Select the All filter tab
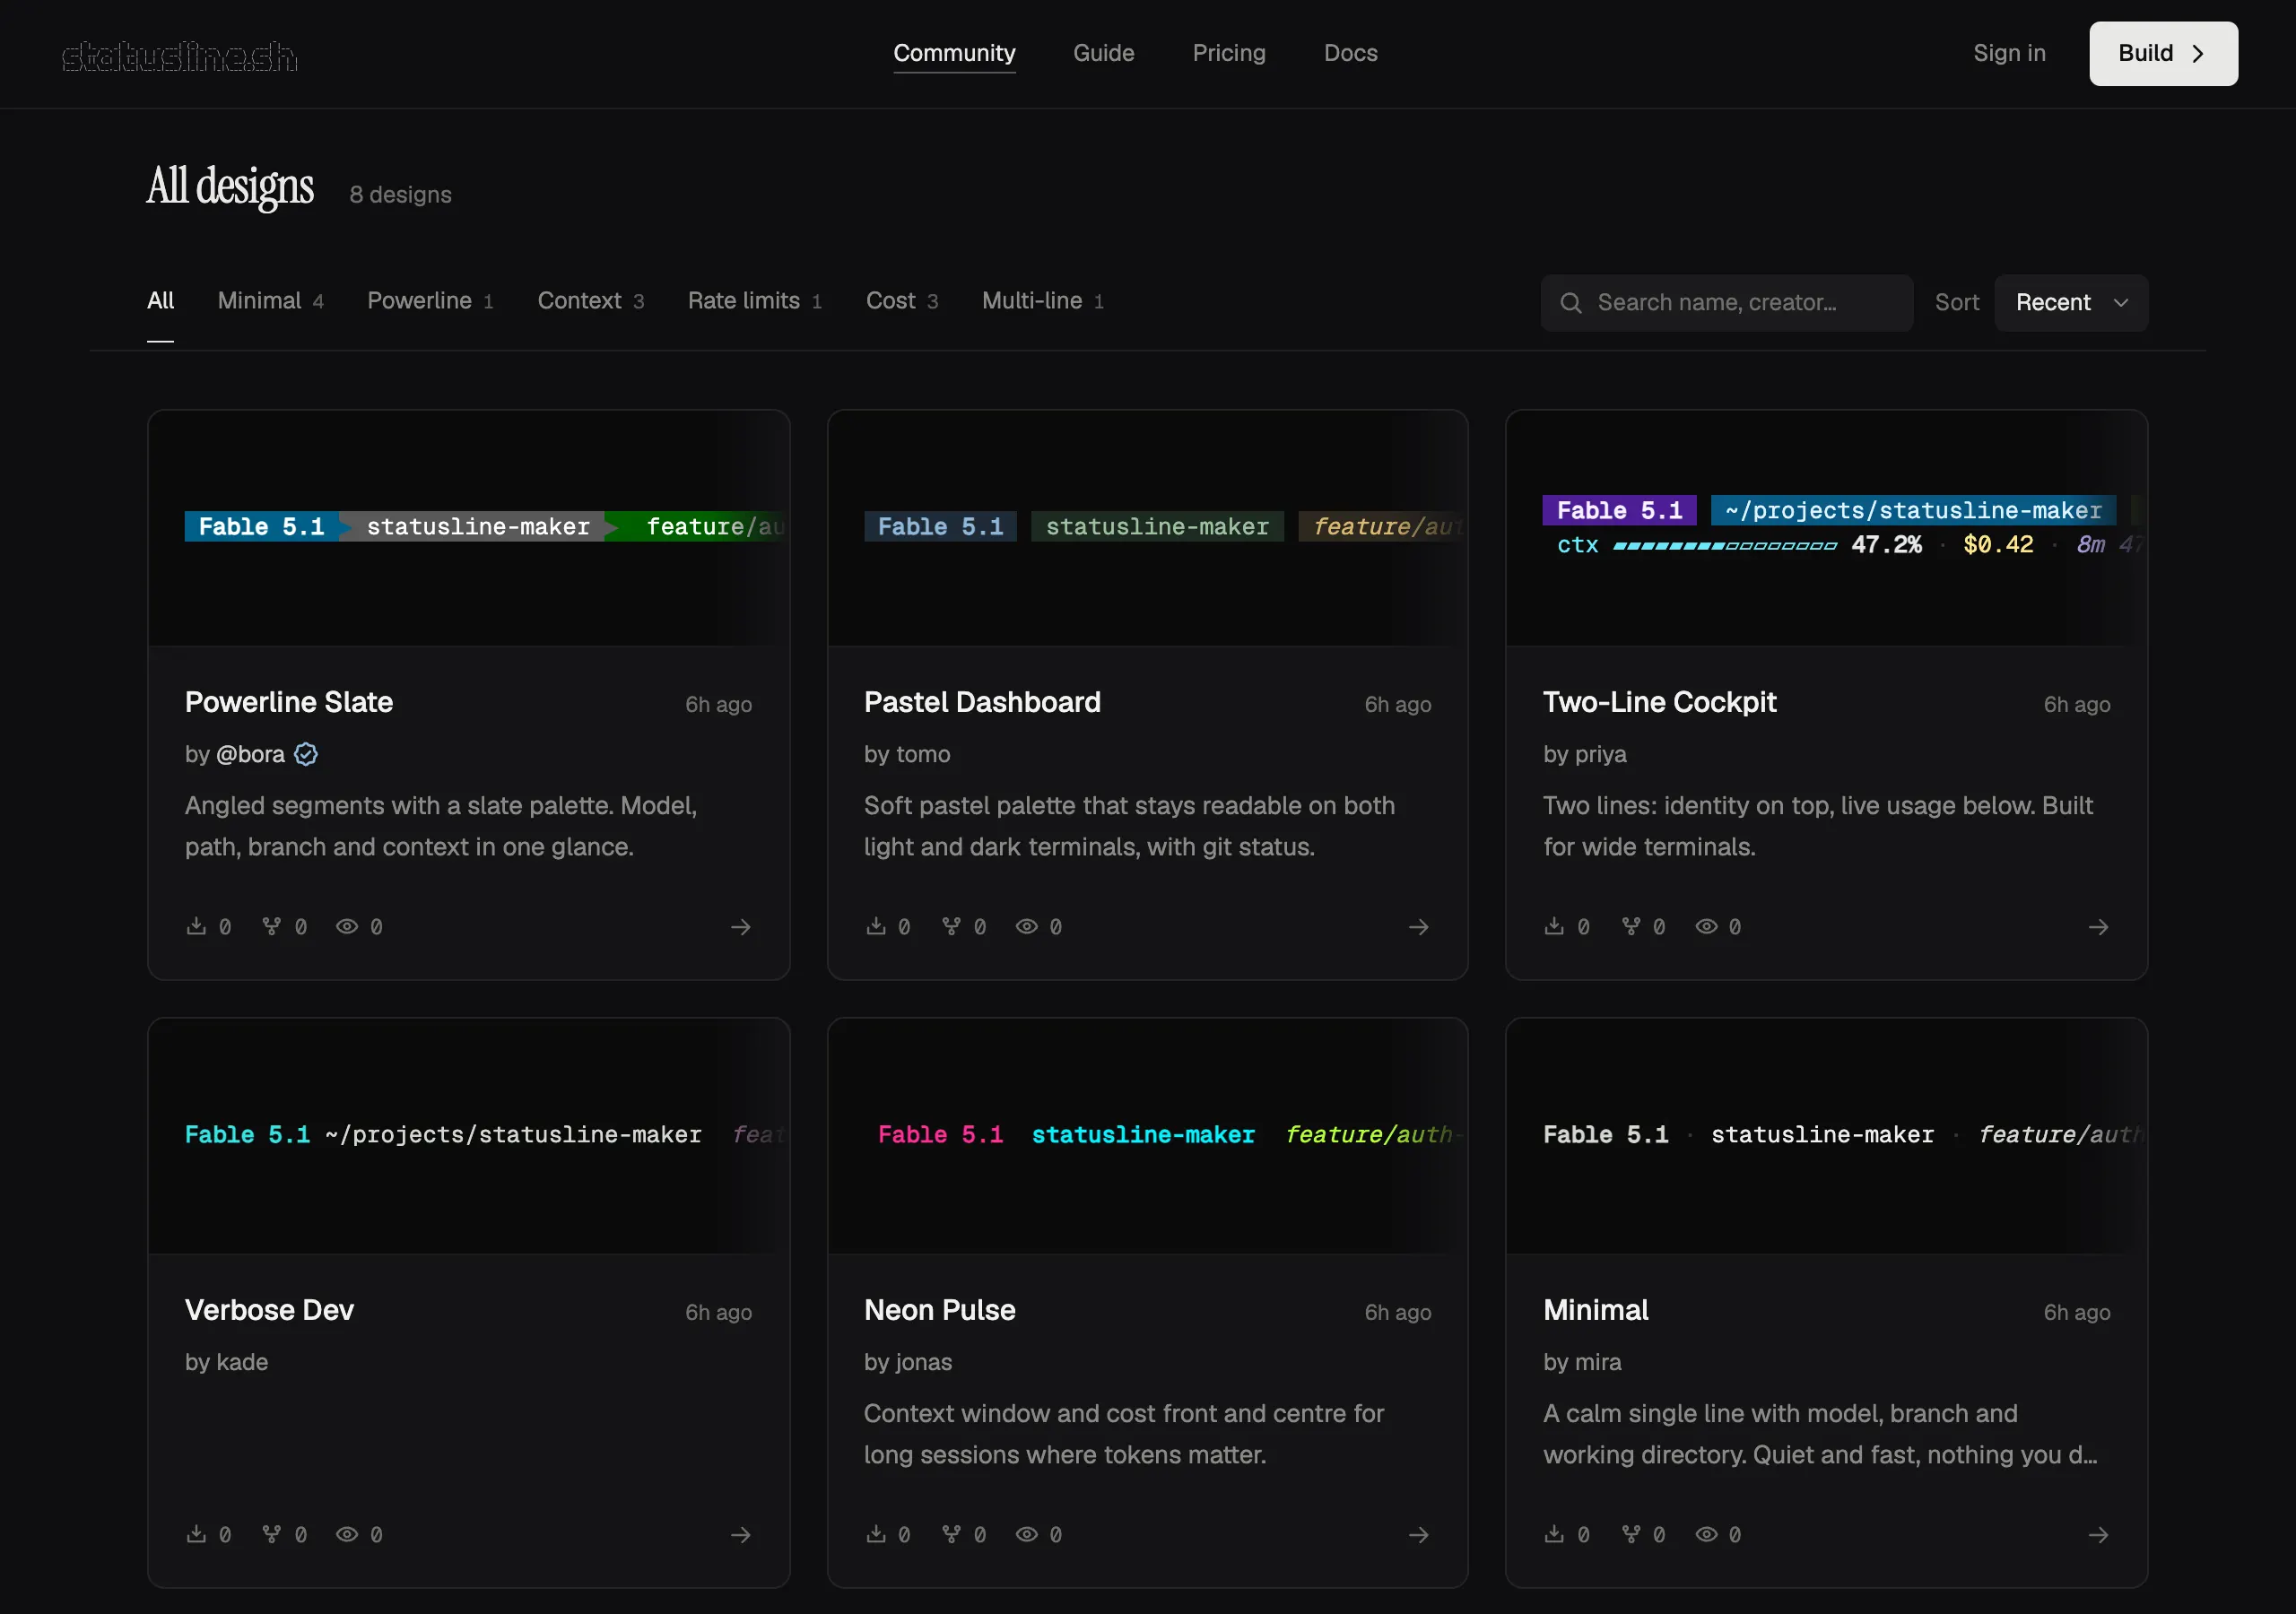 pyautogui.click(x=160, y=301)
